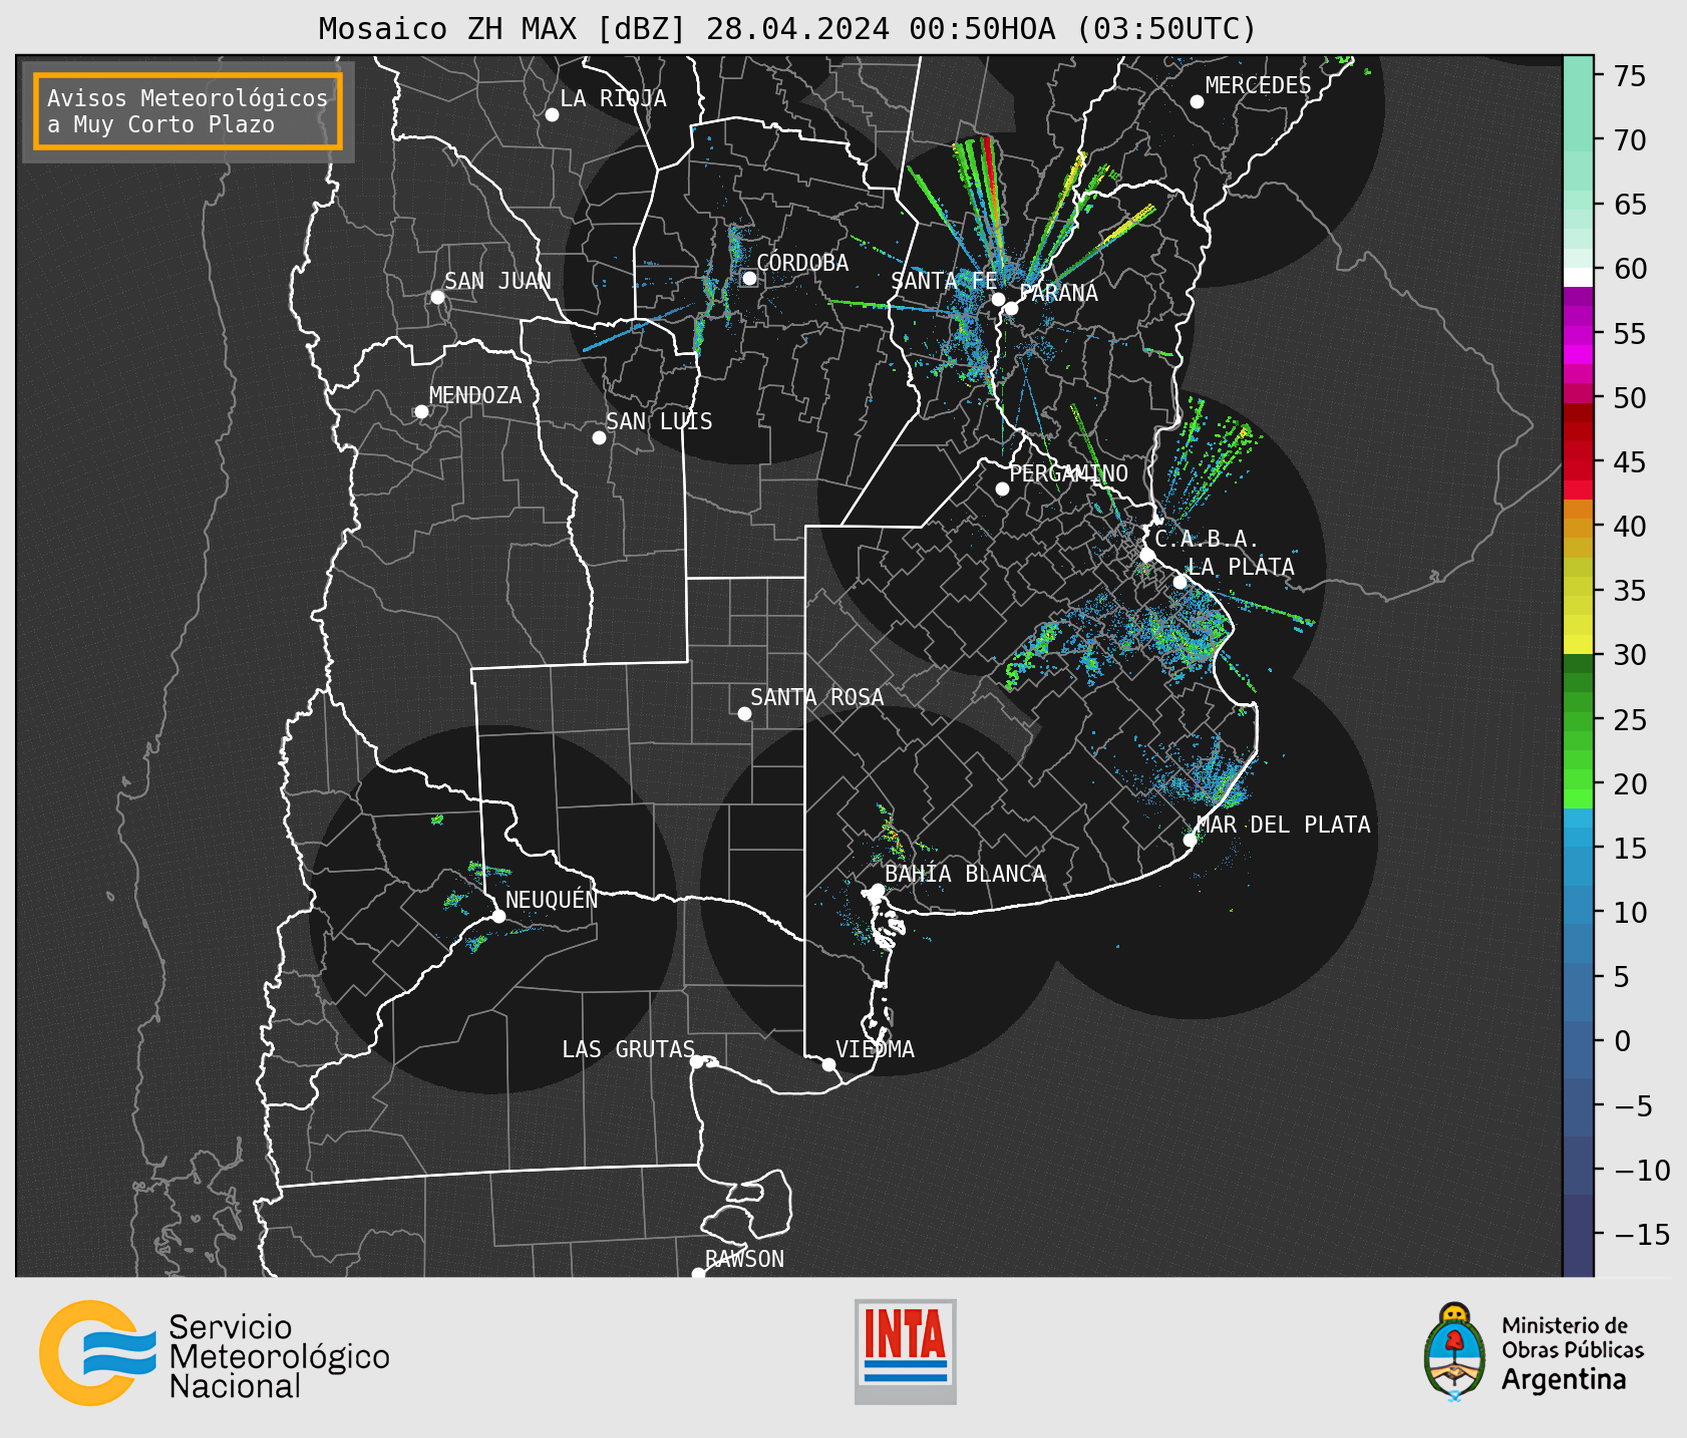Click the SANTA ROSA label text
The width and height of the screenshot is (1687, 1438).
click(x=817, y=697)
